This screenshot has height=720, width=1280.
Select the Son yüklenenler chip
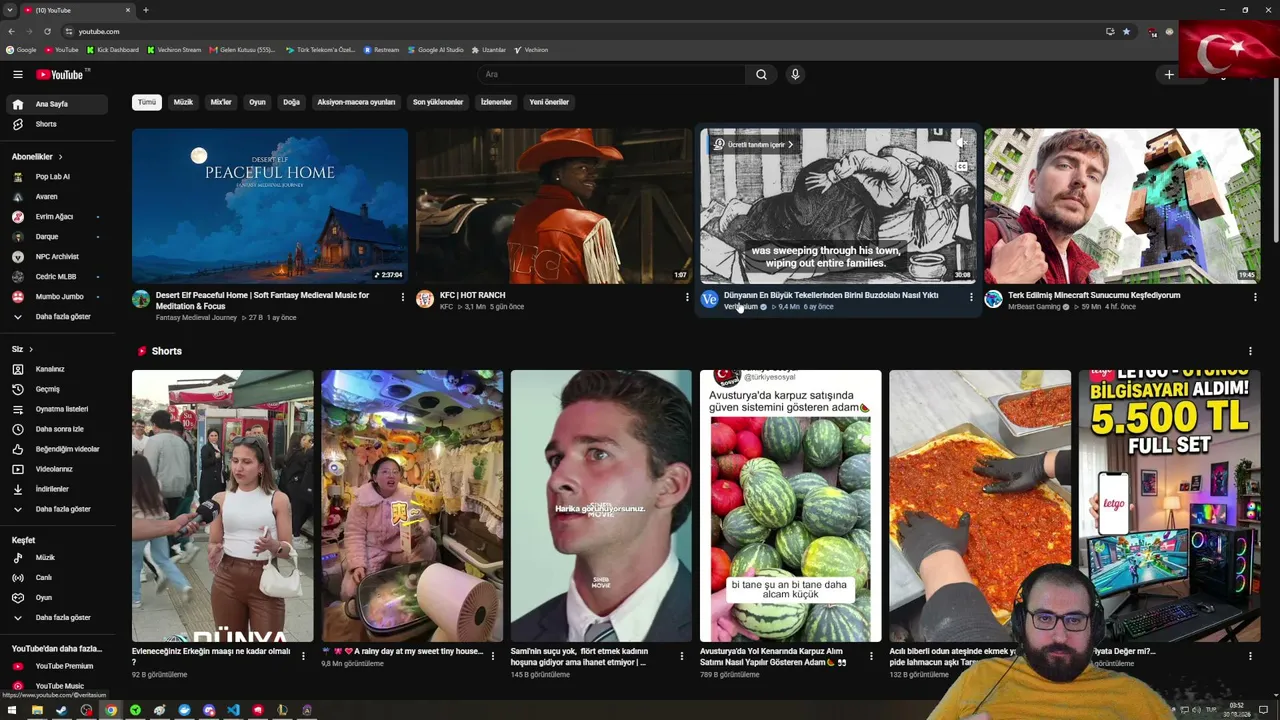point(438,102)
